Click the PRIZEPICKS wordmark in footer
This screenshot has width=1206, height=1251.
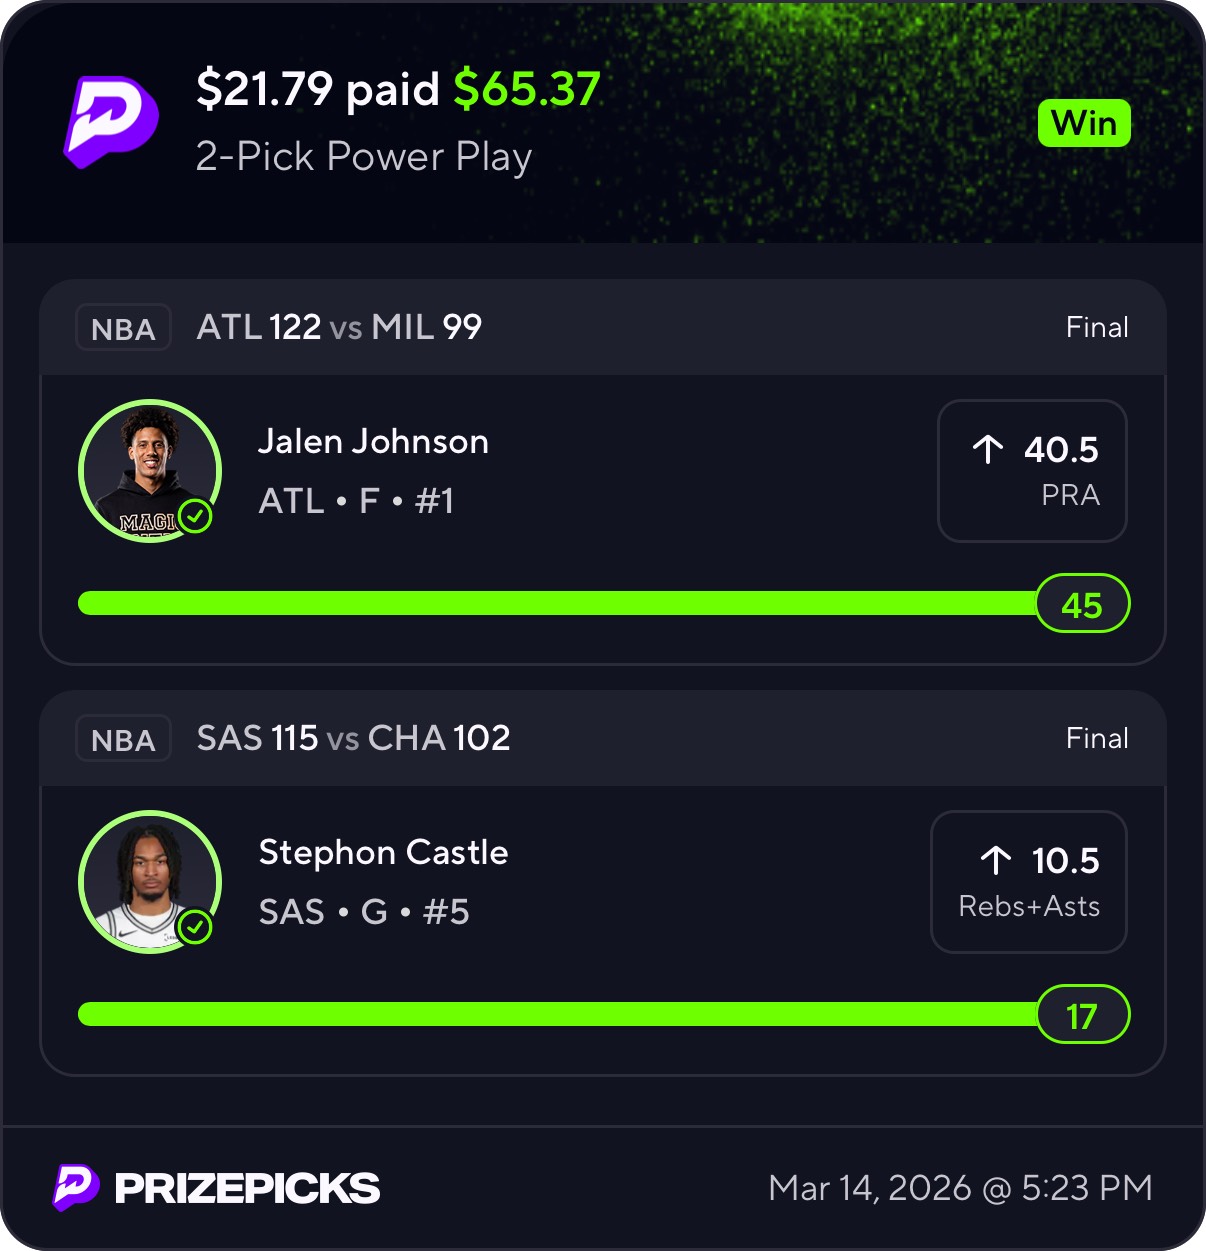coord(247,1188)
